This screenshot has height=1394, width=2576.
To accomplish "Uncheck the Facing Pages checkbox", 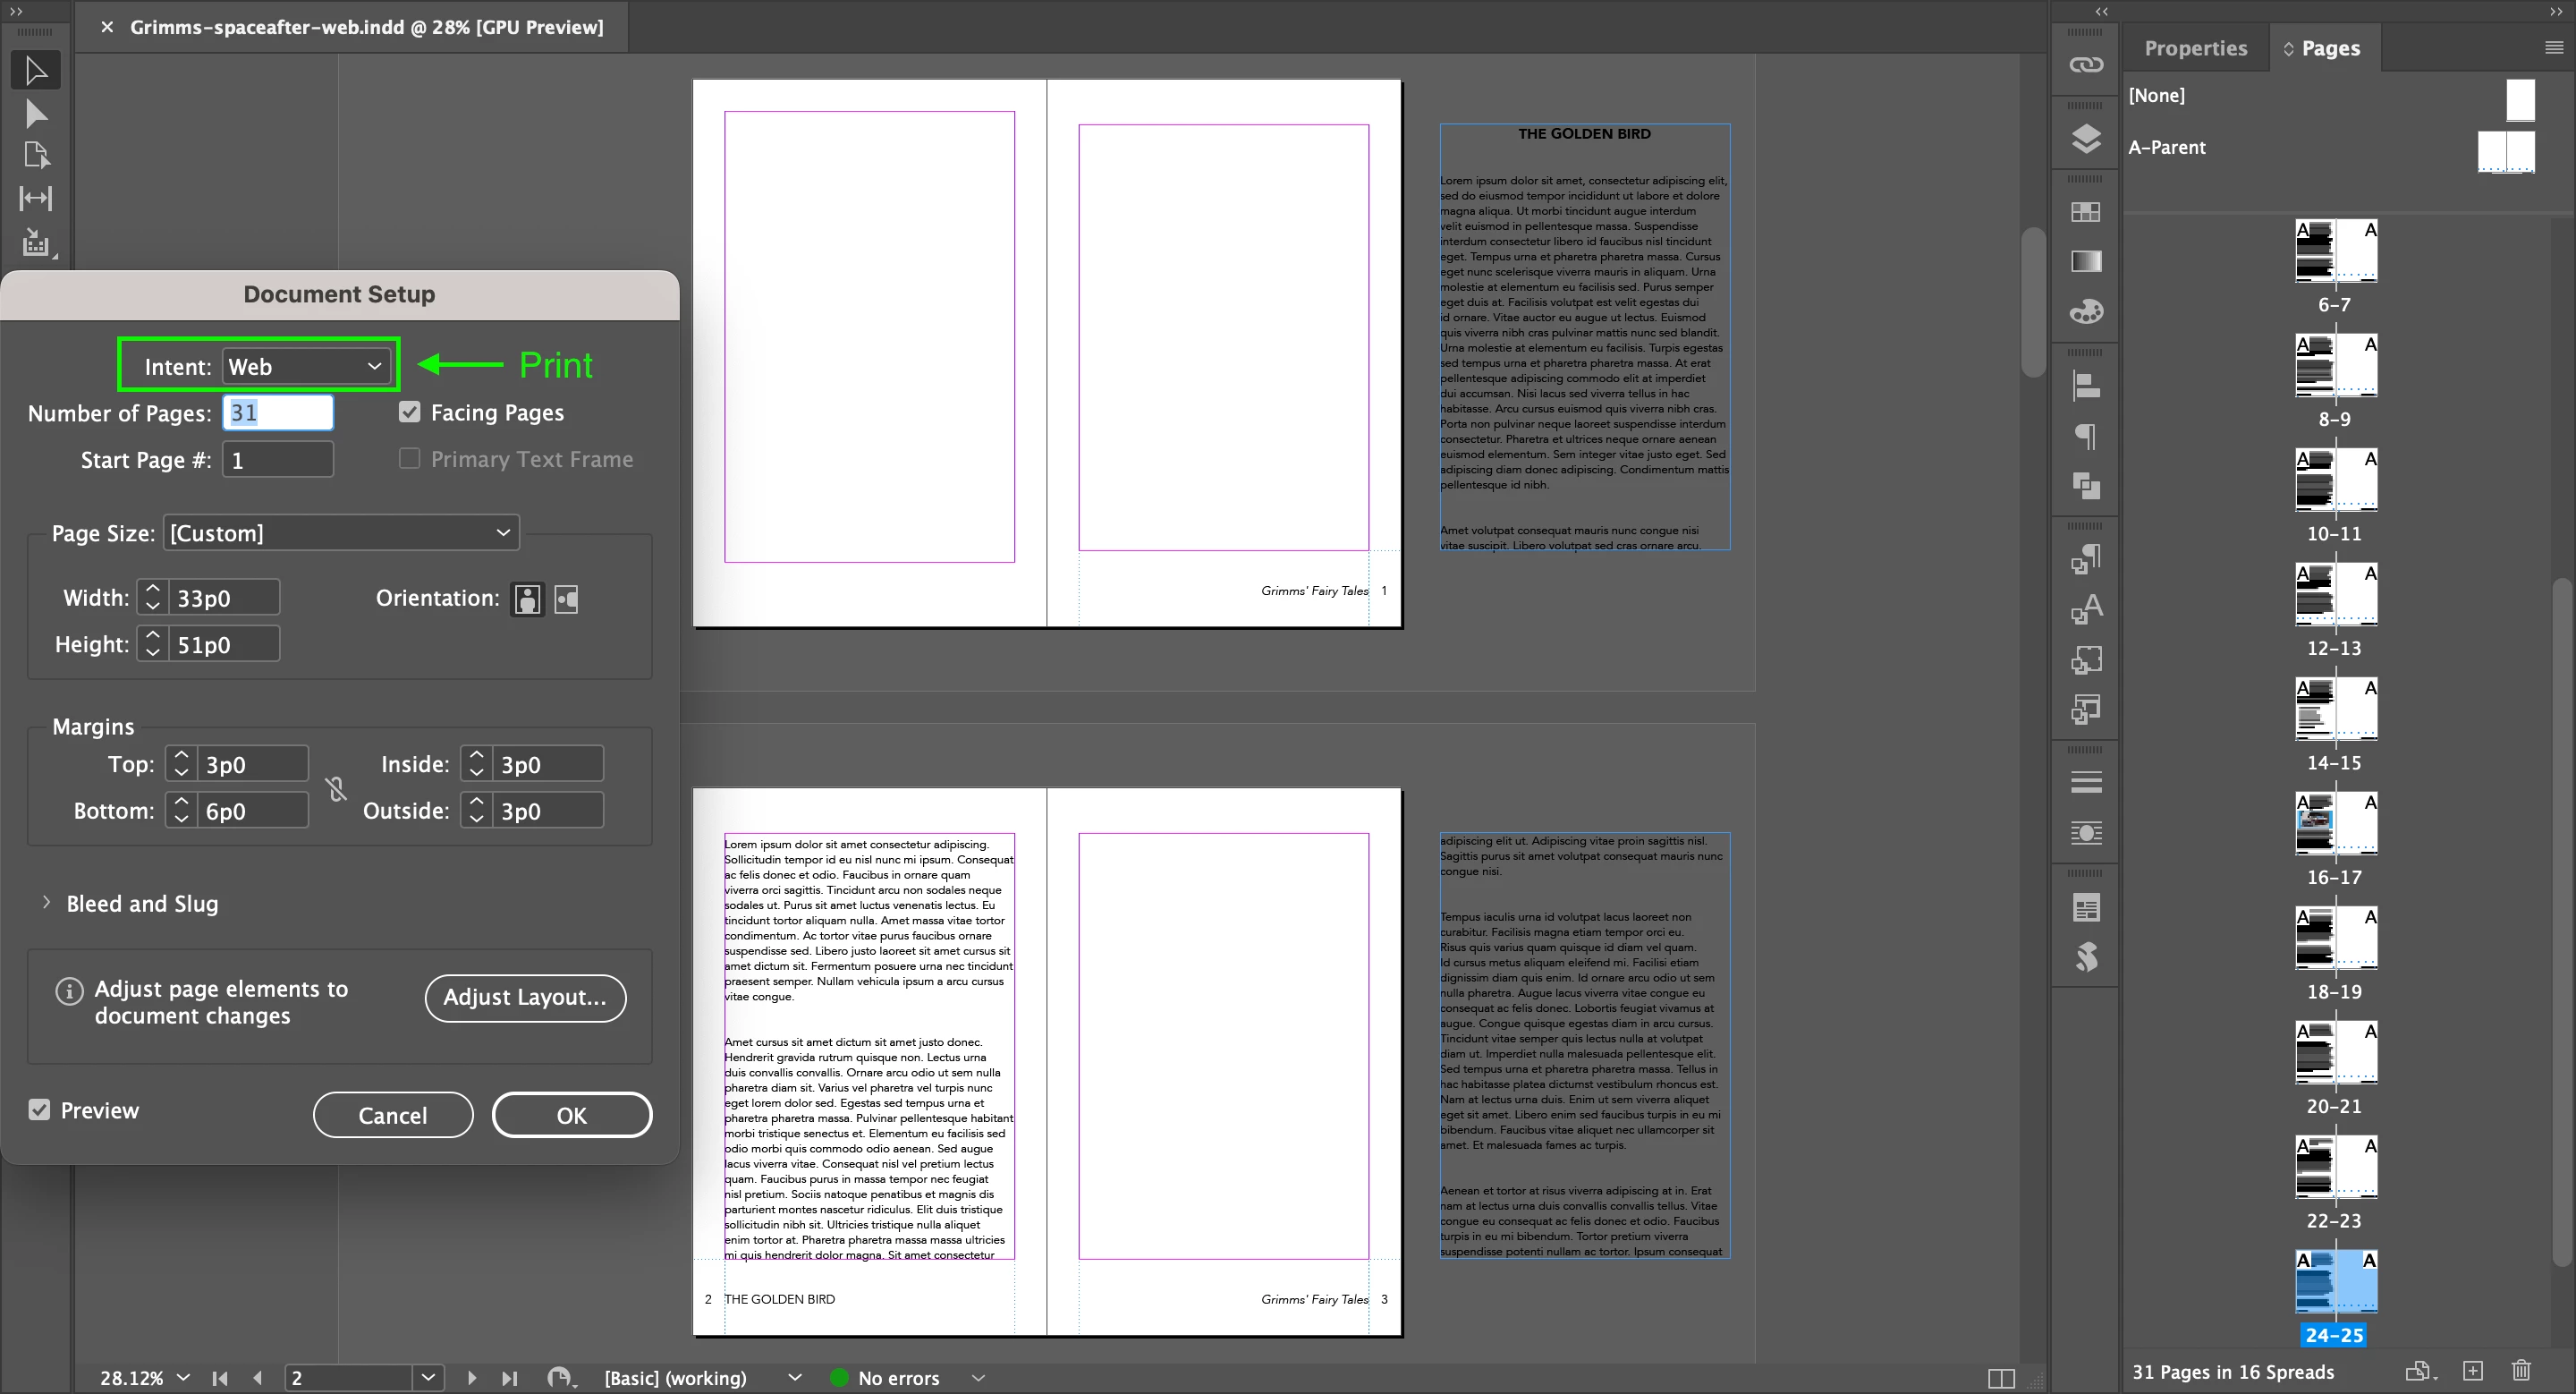I will pyautogui.click(x=409, y=412).
